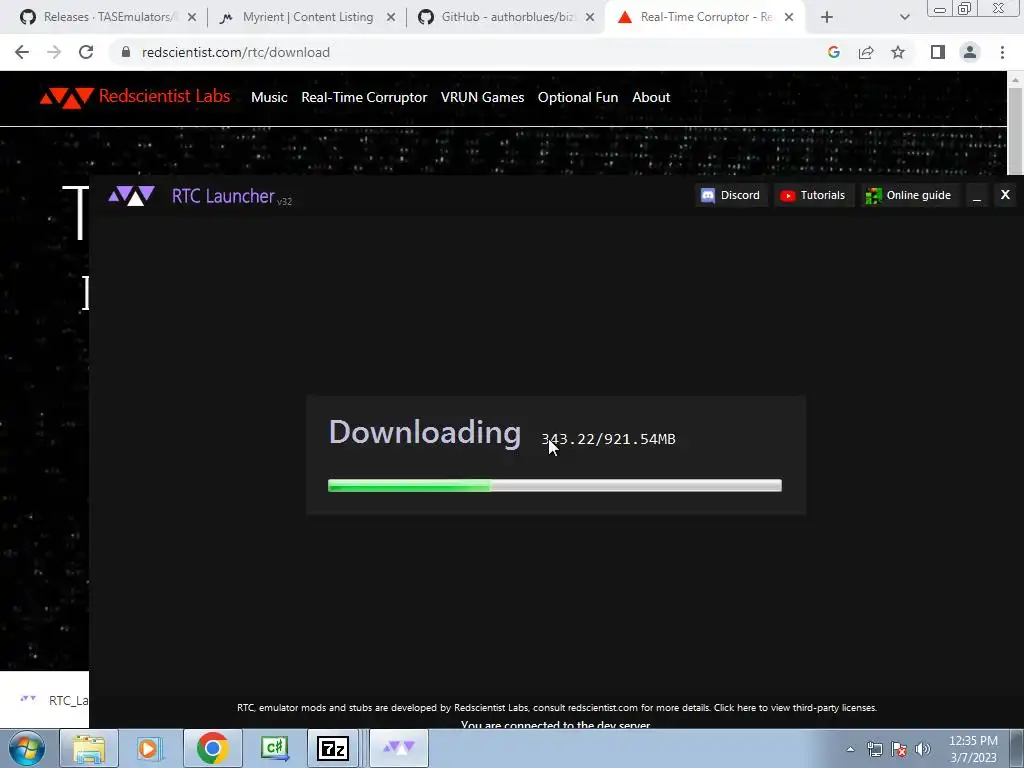Open the Chrome profile icon
Viewport: 1024px width, 768px height.
(x=970, y=52)
